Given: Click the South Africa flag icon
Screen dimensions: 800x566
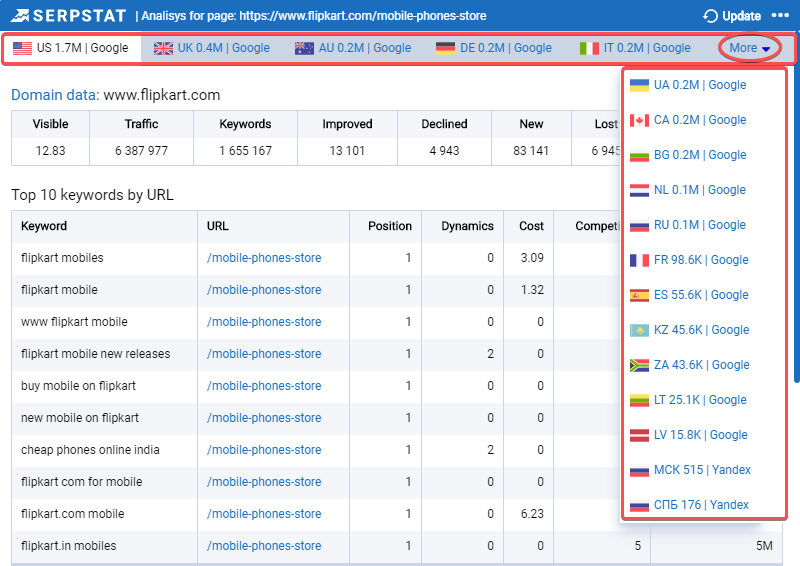Looking at the screenshot, I should pos(639,365).
